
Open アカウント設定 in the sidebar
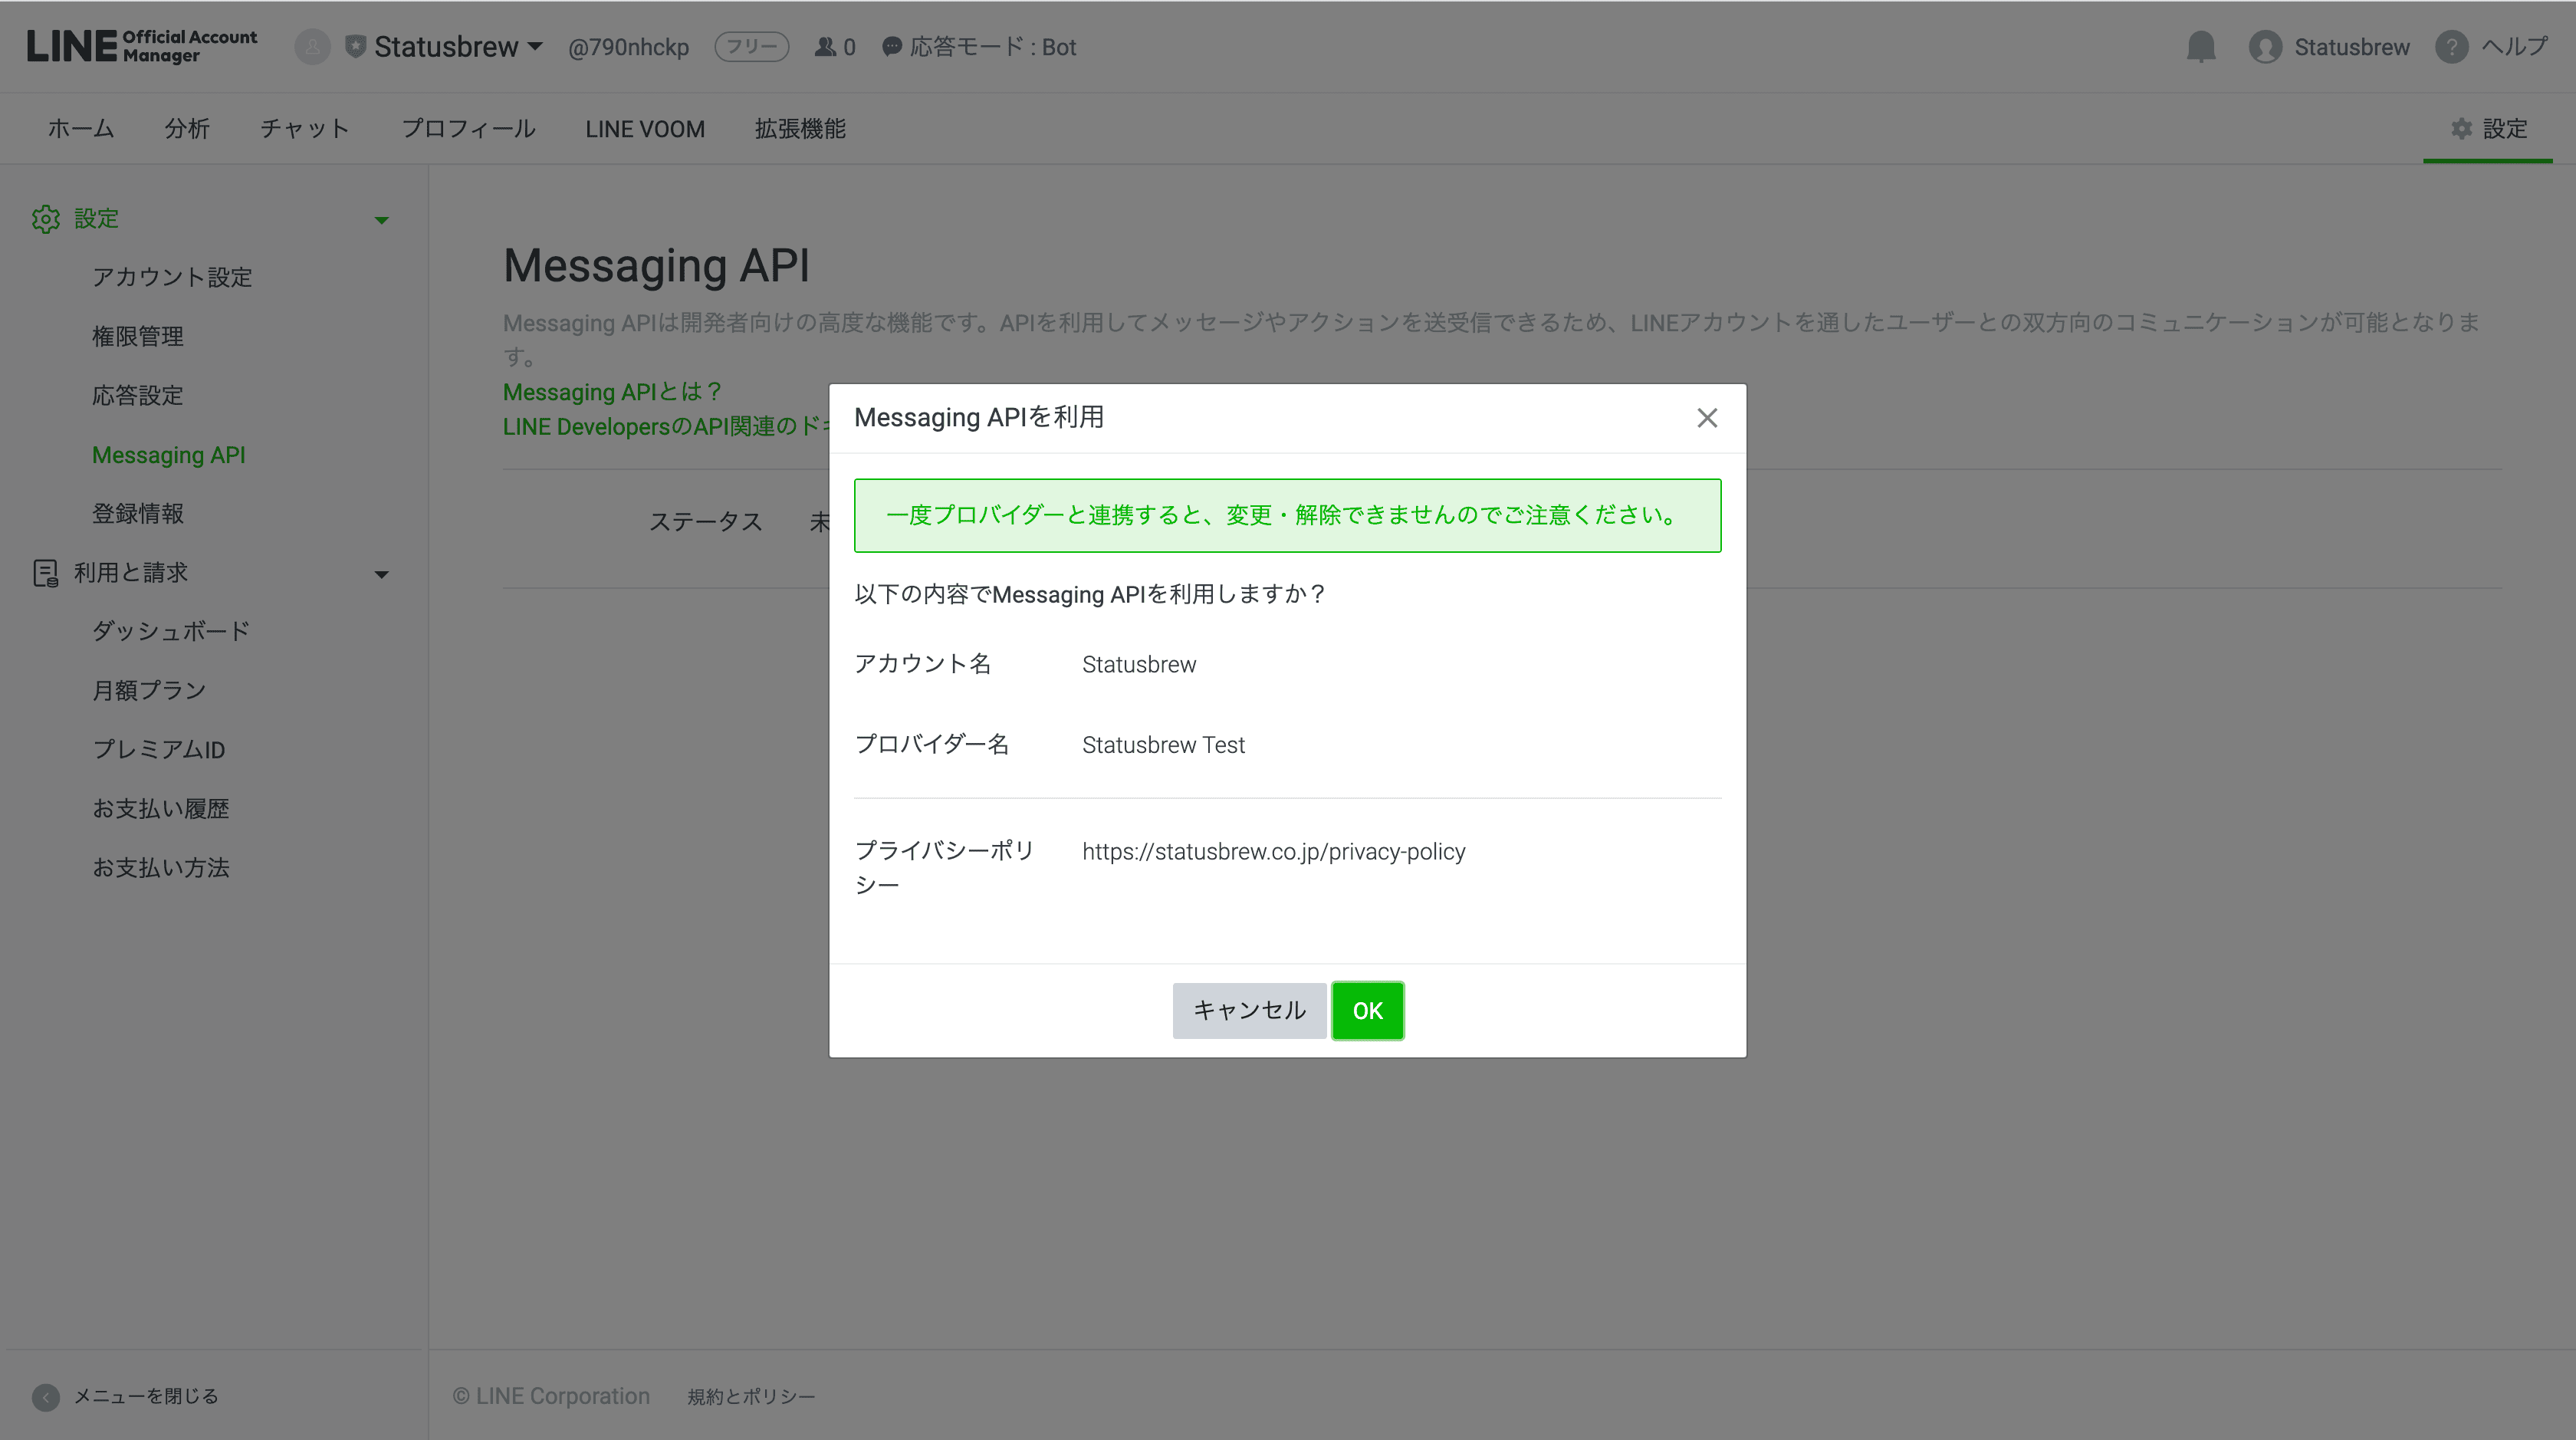172,277
